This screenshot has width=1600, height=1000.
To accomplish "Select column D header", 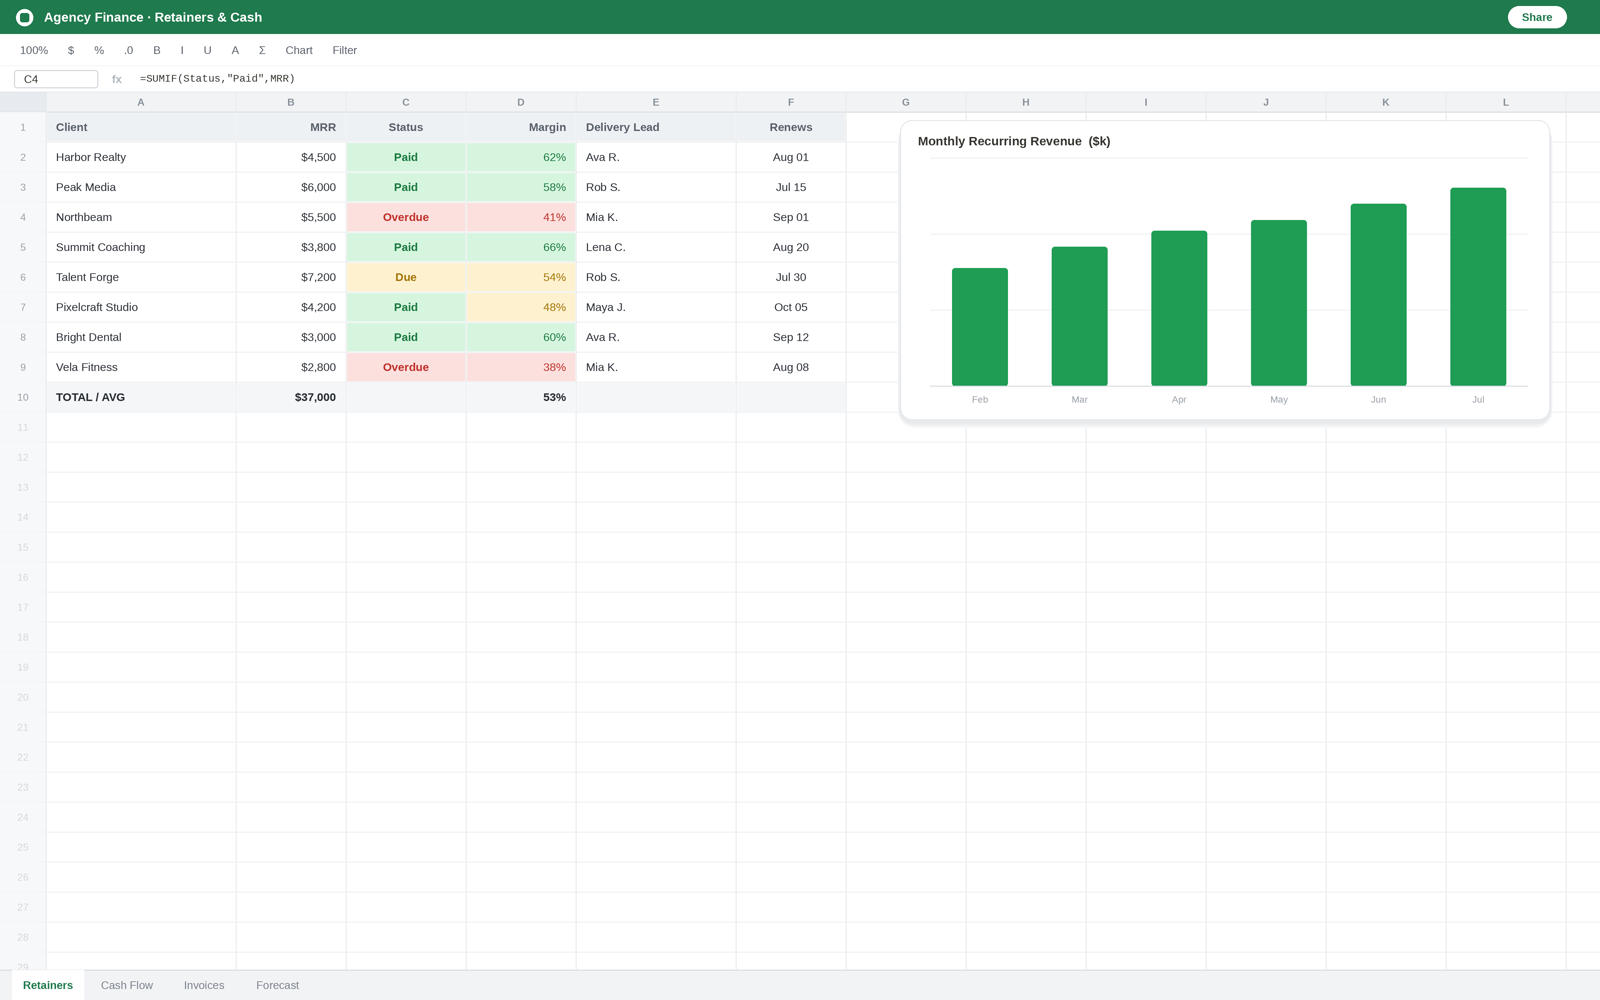I will 521,102.
